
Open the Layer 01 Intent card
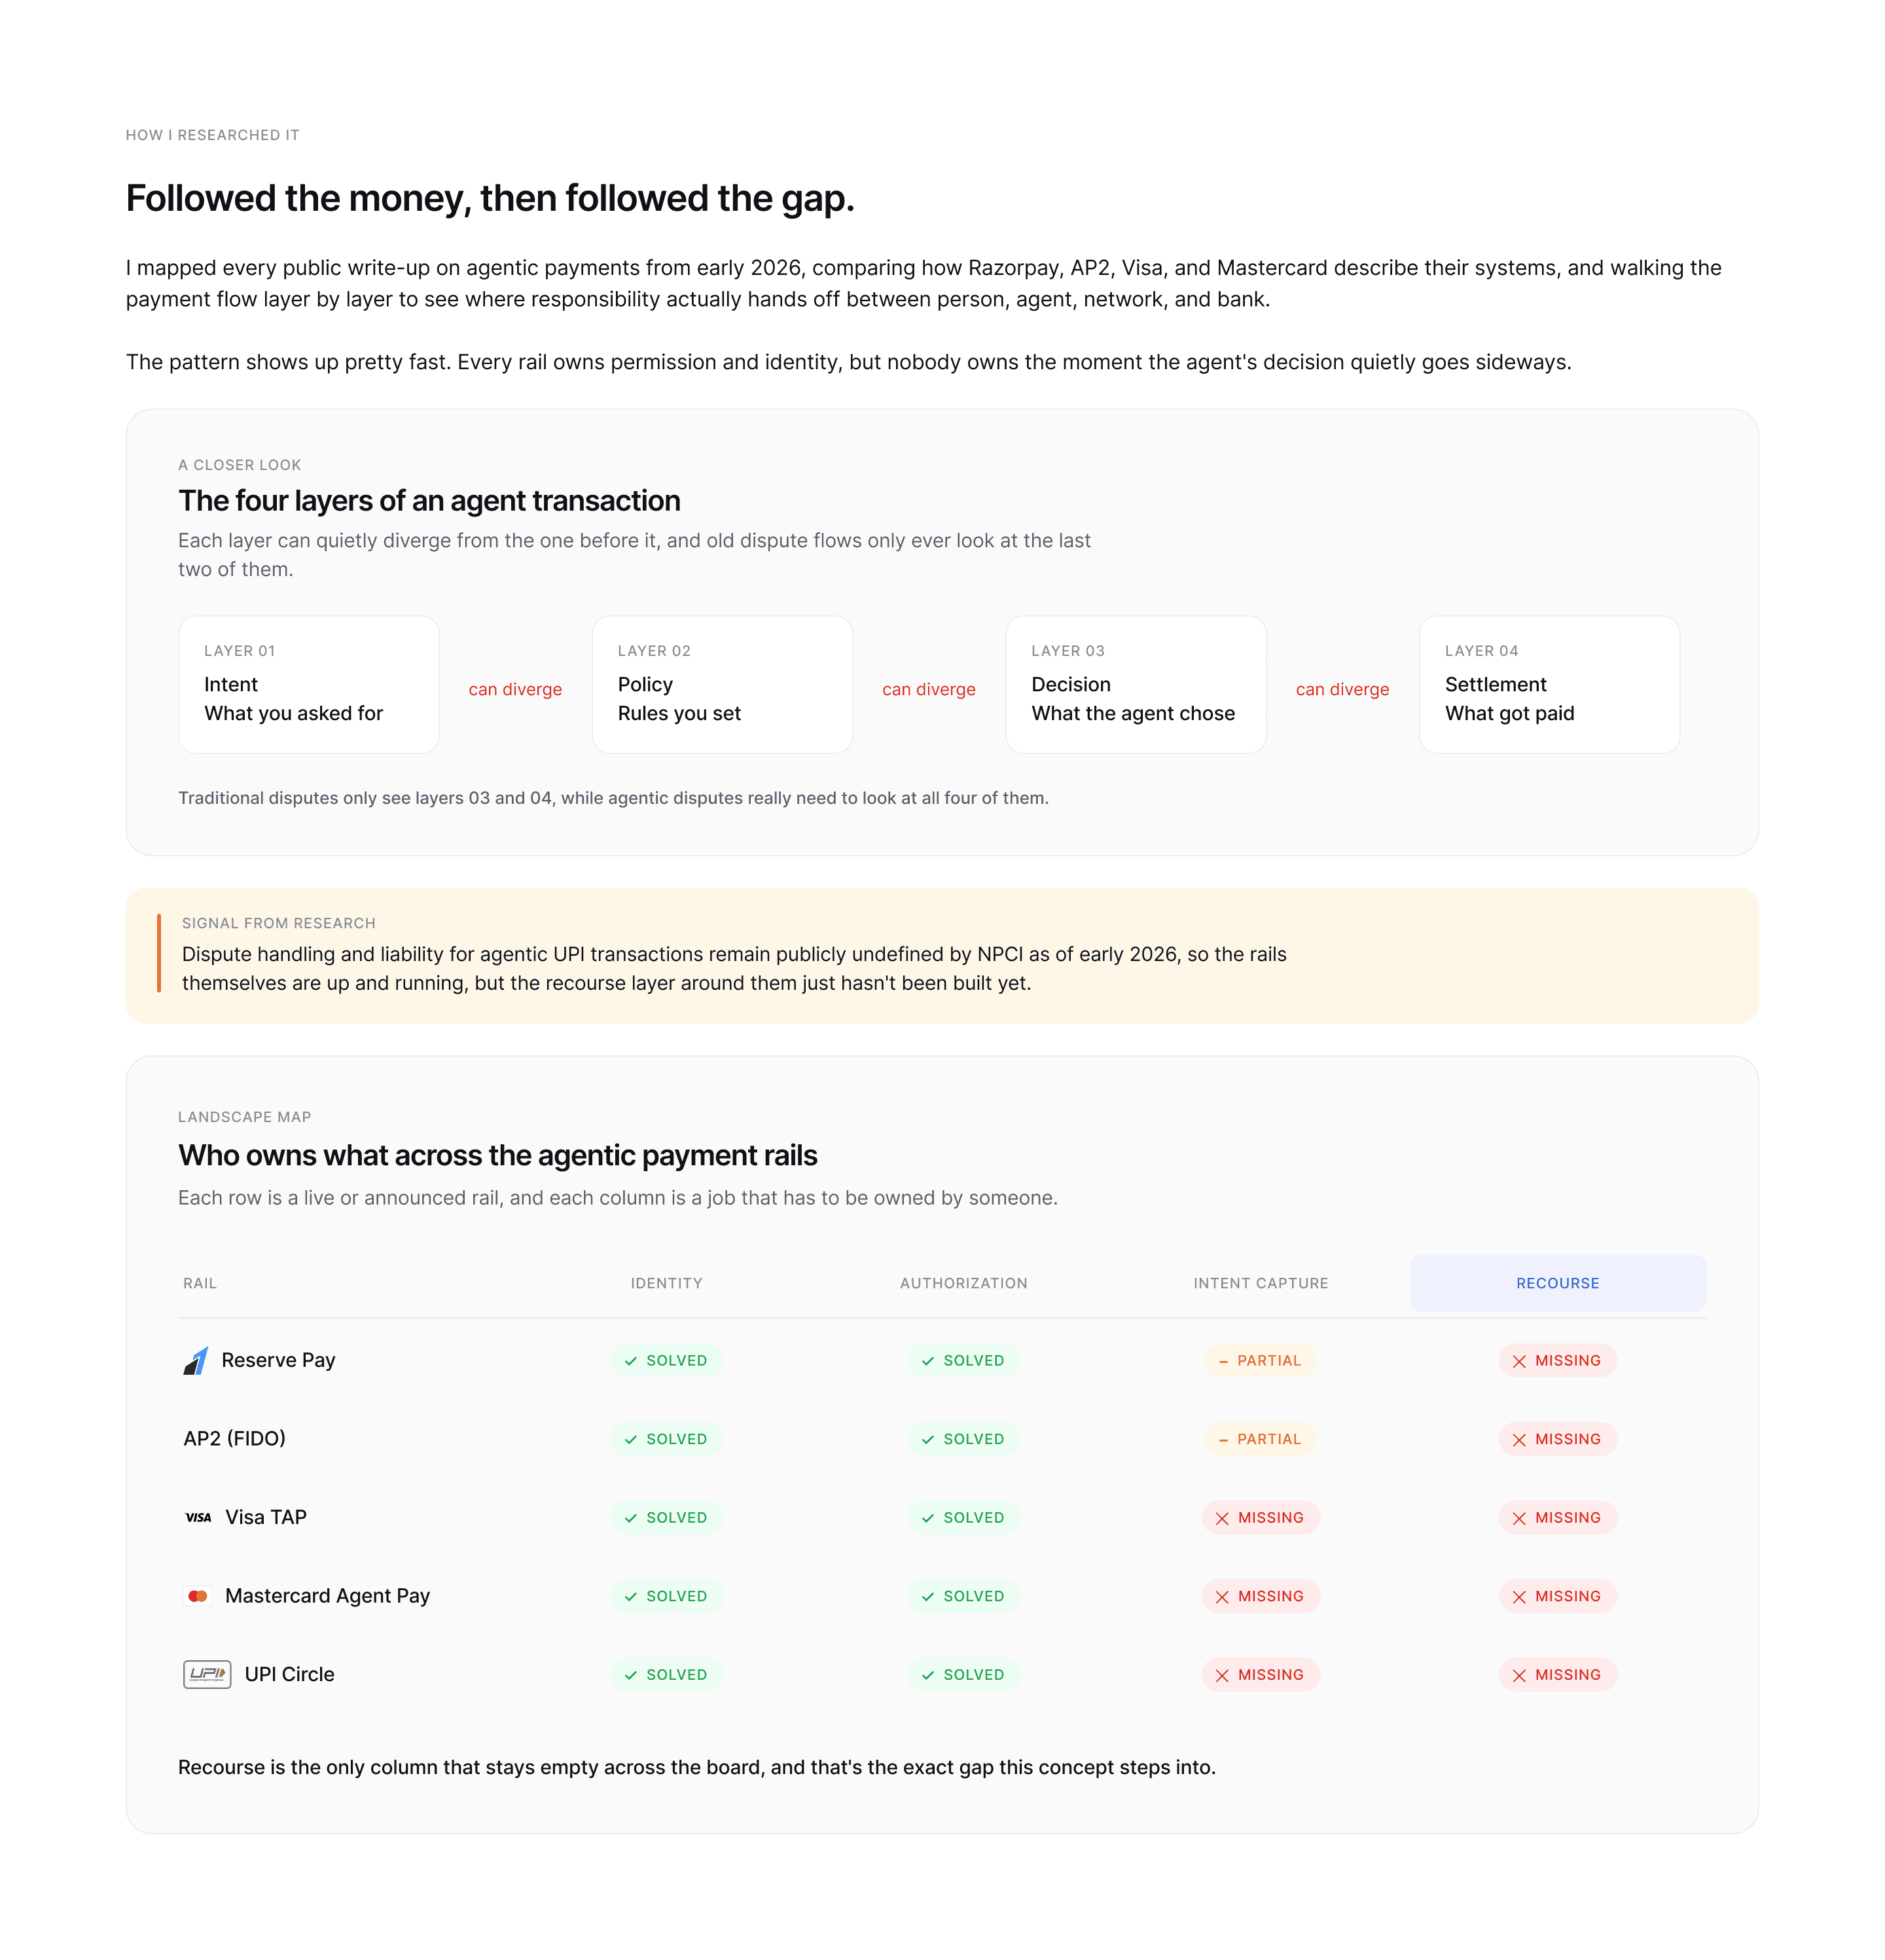click(x=308, y=685)
